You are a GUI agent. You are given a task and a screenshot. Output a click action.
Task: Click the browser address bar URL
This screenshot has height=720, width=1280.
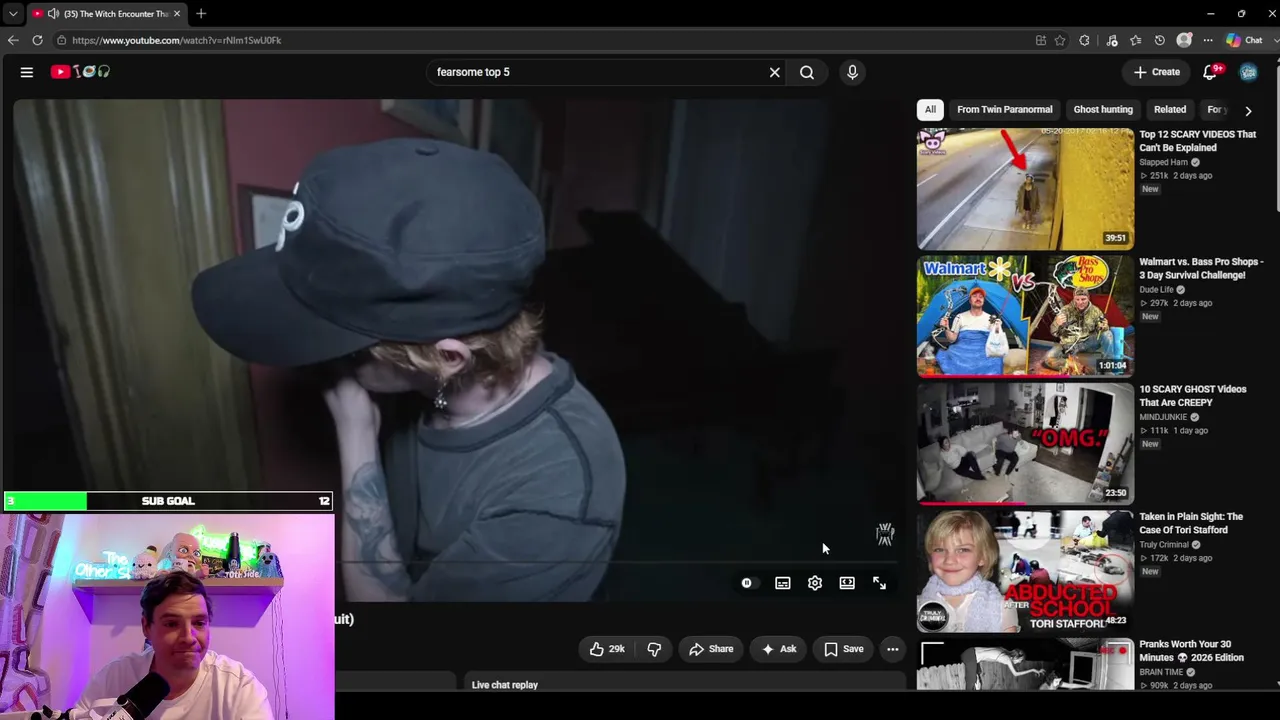click(x=176, y=40)
